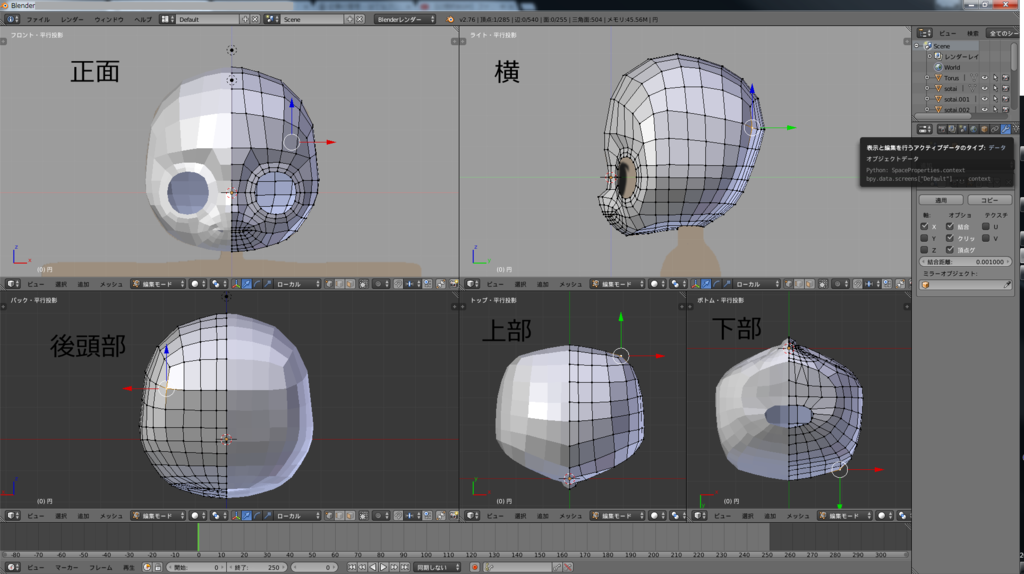This screenshot has width=1024, height=574.
Task: Click the コピー modifier button
Action: 990,200
